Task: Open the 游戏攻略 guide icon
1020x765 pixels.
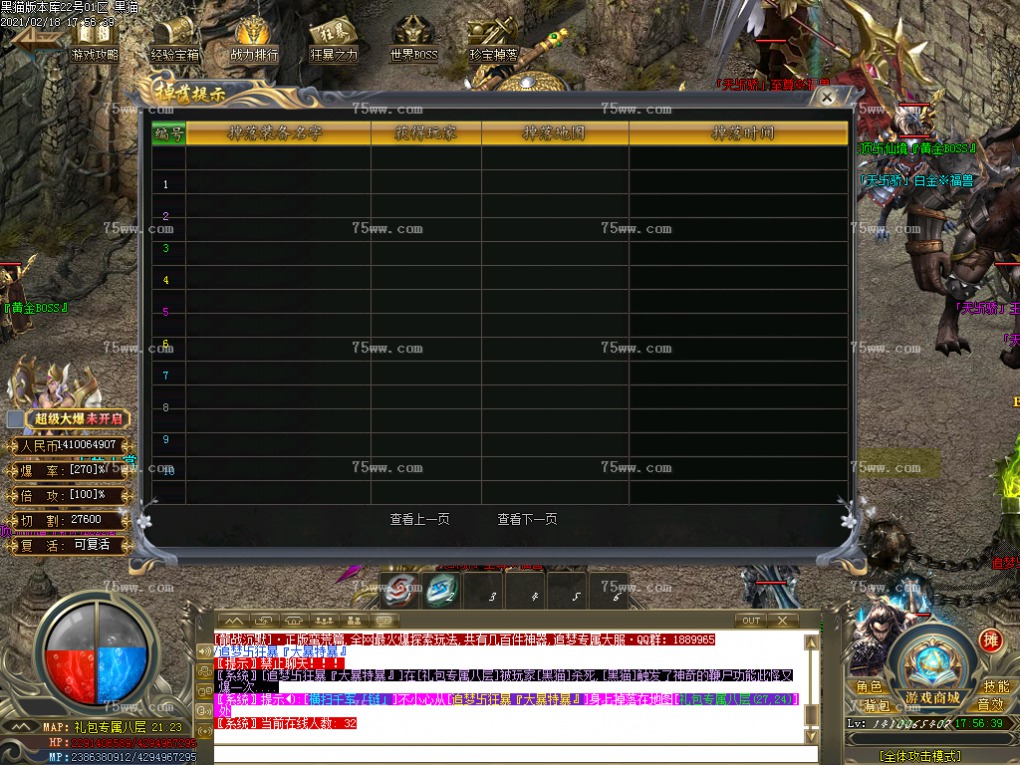Action: [x=95, y=42]
